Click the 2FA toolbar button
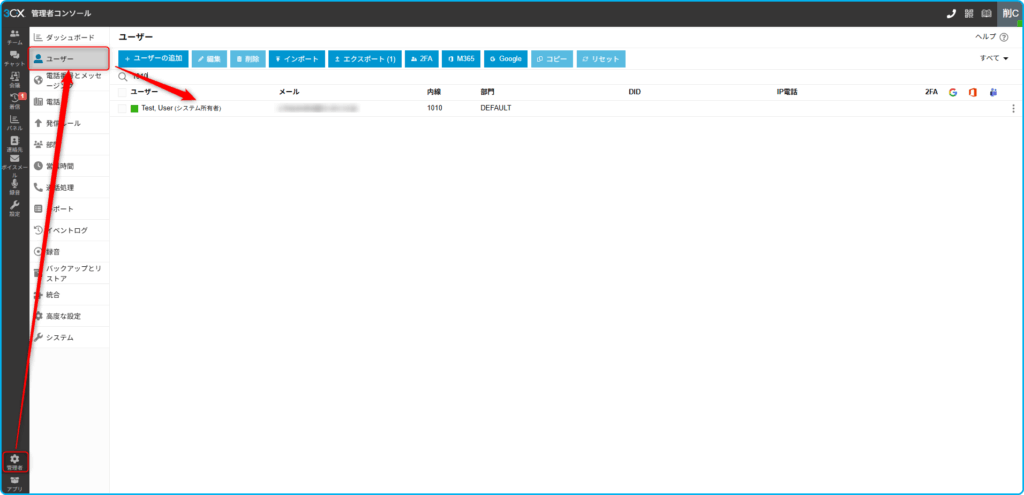Image resolution: width=1024 pixels, height=495 pixels. pos(422,59)
